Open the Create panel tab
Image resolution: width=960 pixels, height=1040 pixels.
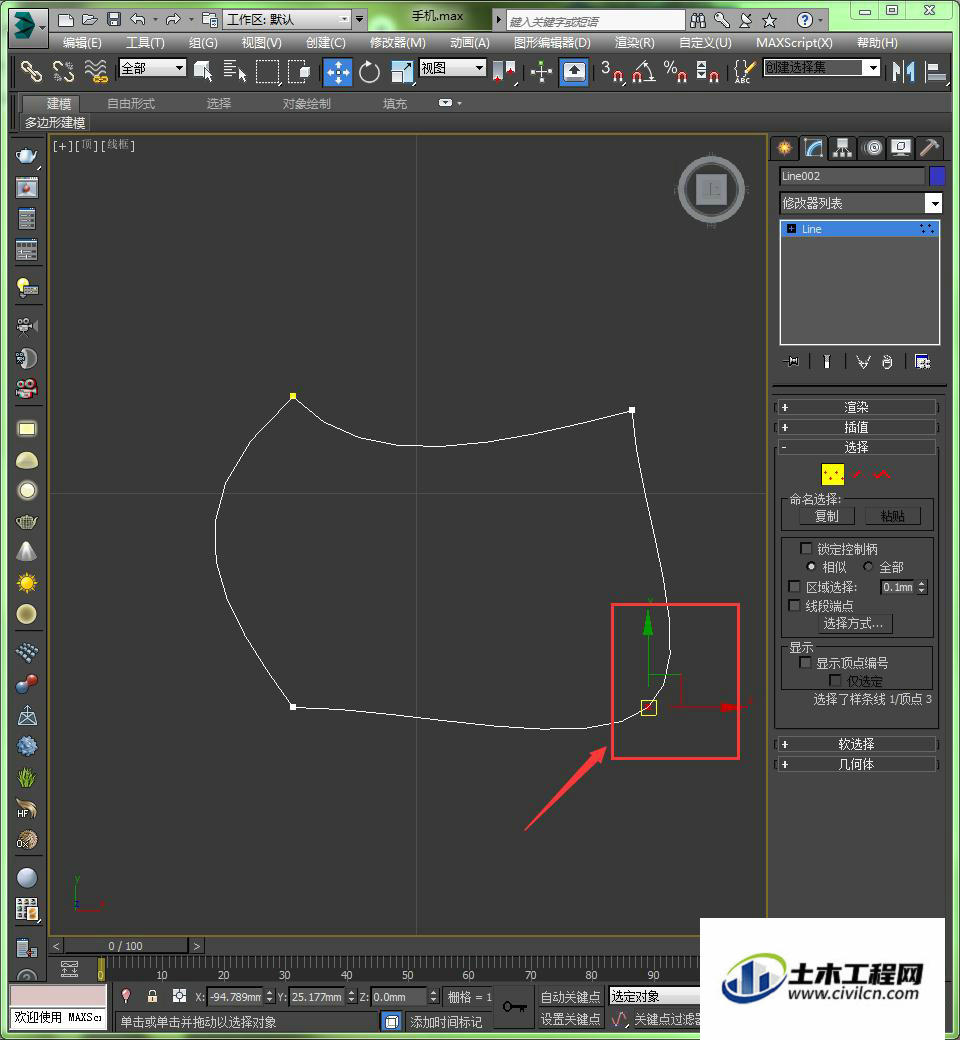coord(784,147)
